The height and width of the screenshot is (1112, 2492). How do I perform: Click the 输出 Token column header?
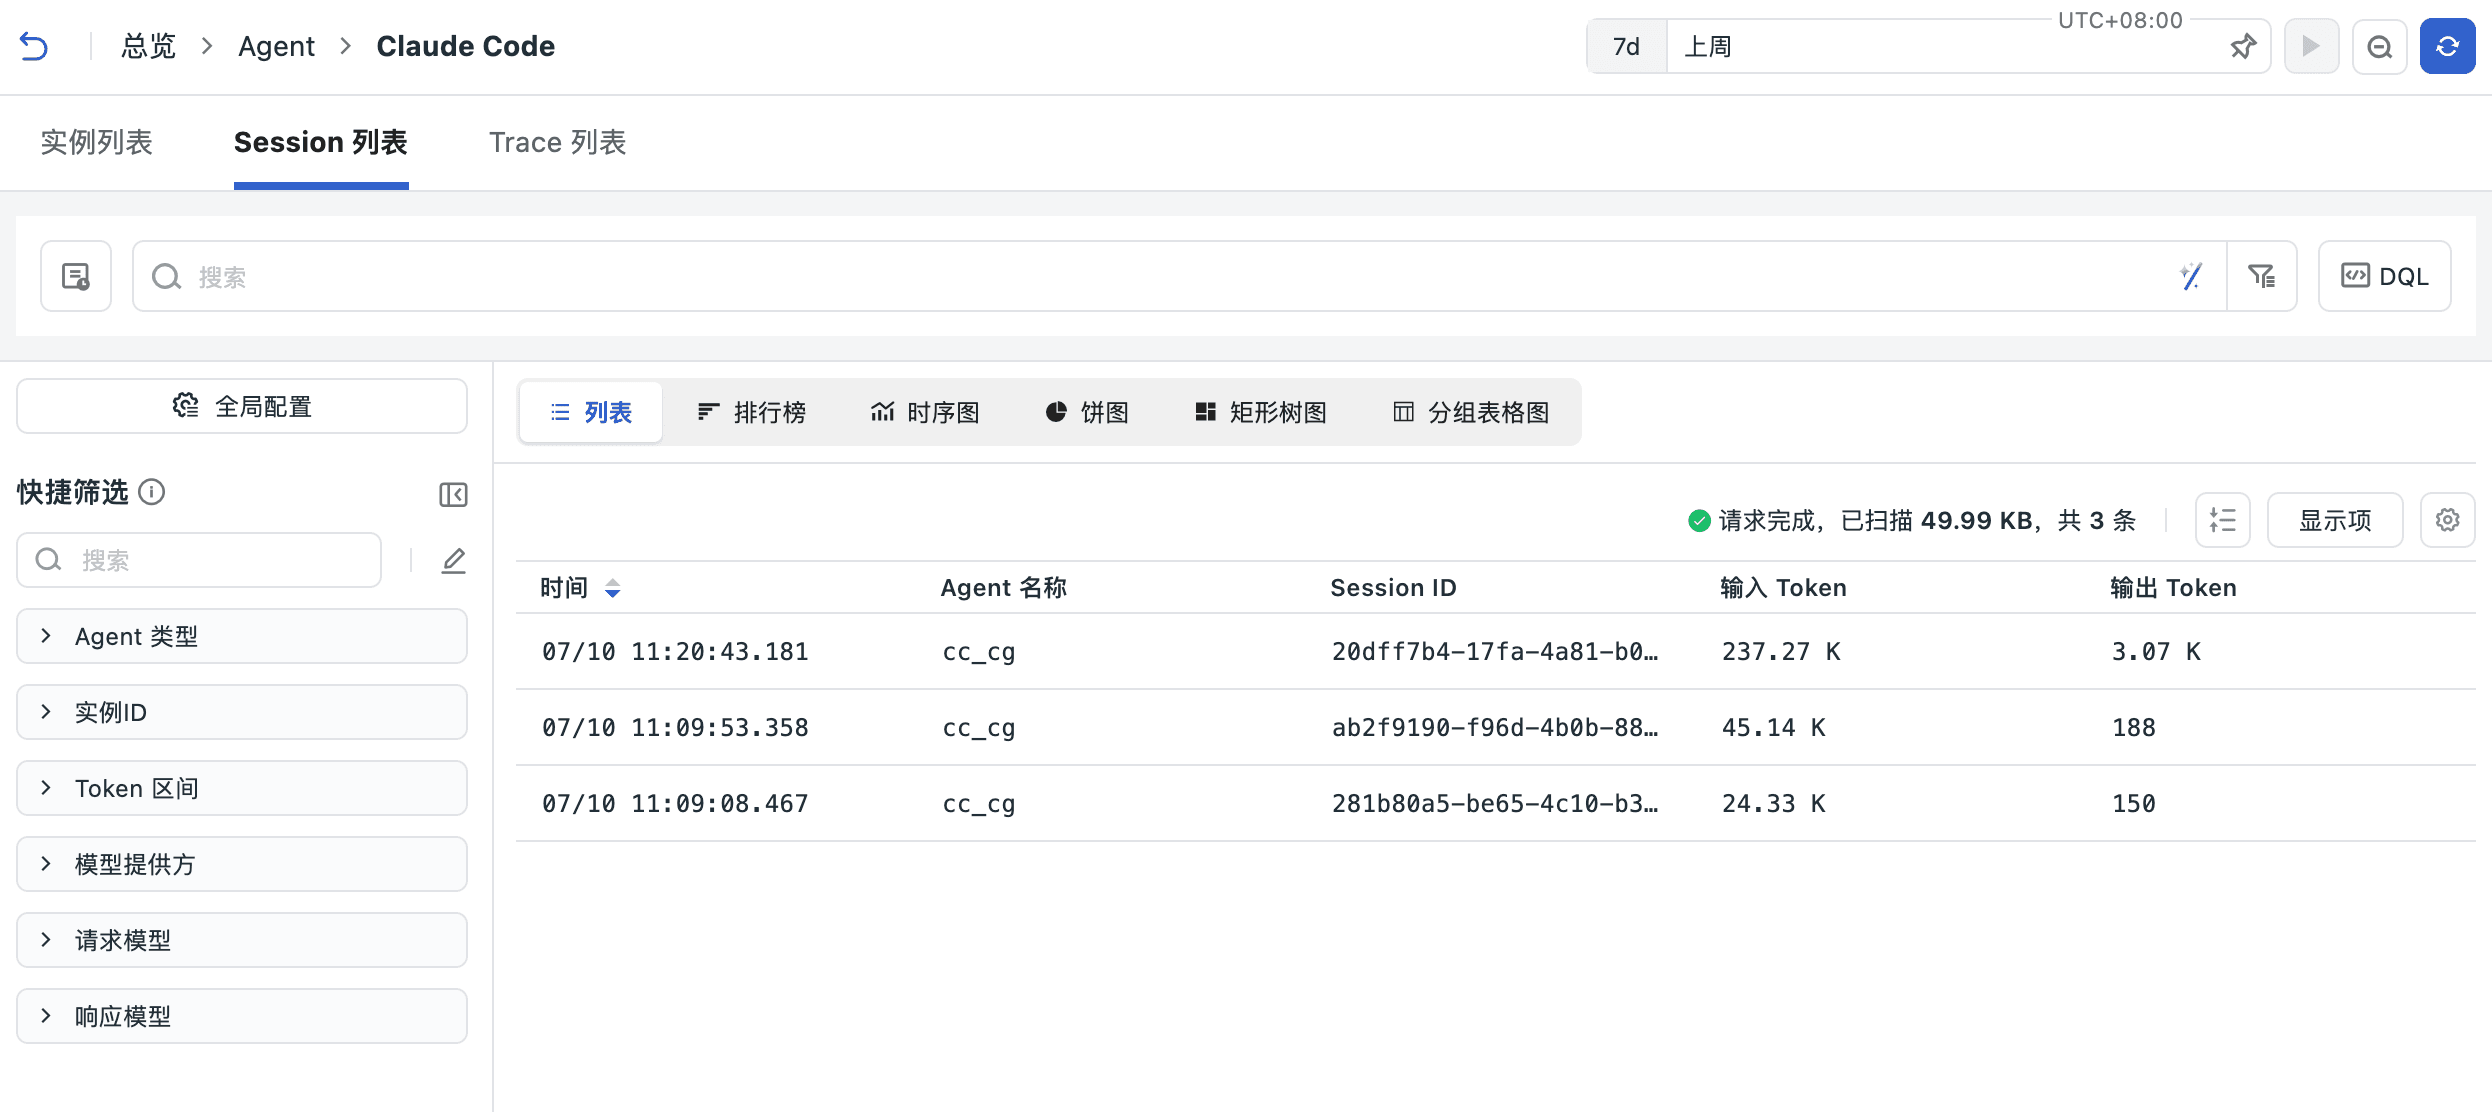[2173, 588]
